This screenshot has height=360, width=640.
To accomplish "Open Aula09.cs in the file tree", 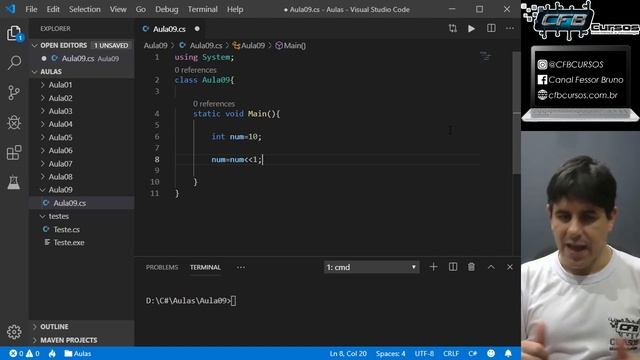I will [x=82, y=203].
